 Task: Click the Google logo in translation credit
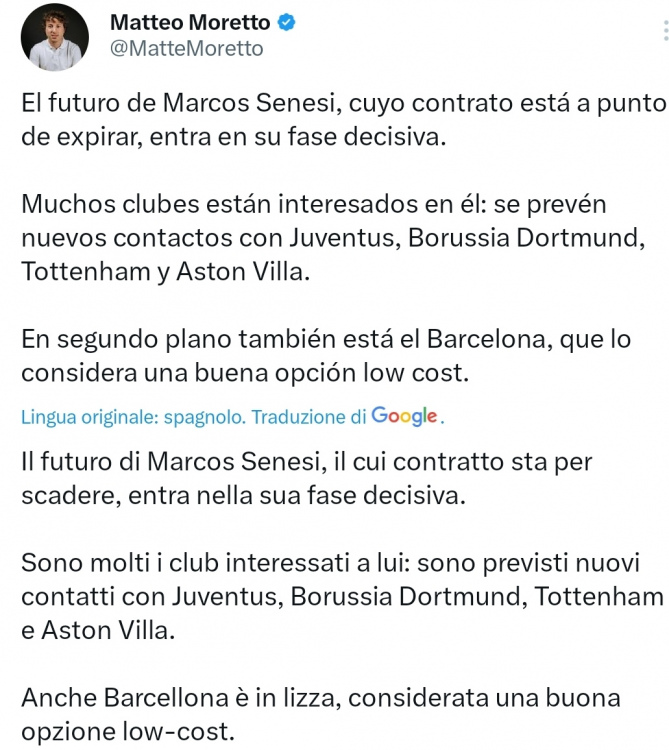(x=405, y=416)
